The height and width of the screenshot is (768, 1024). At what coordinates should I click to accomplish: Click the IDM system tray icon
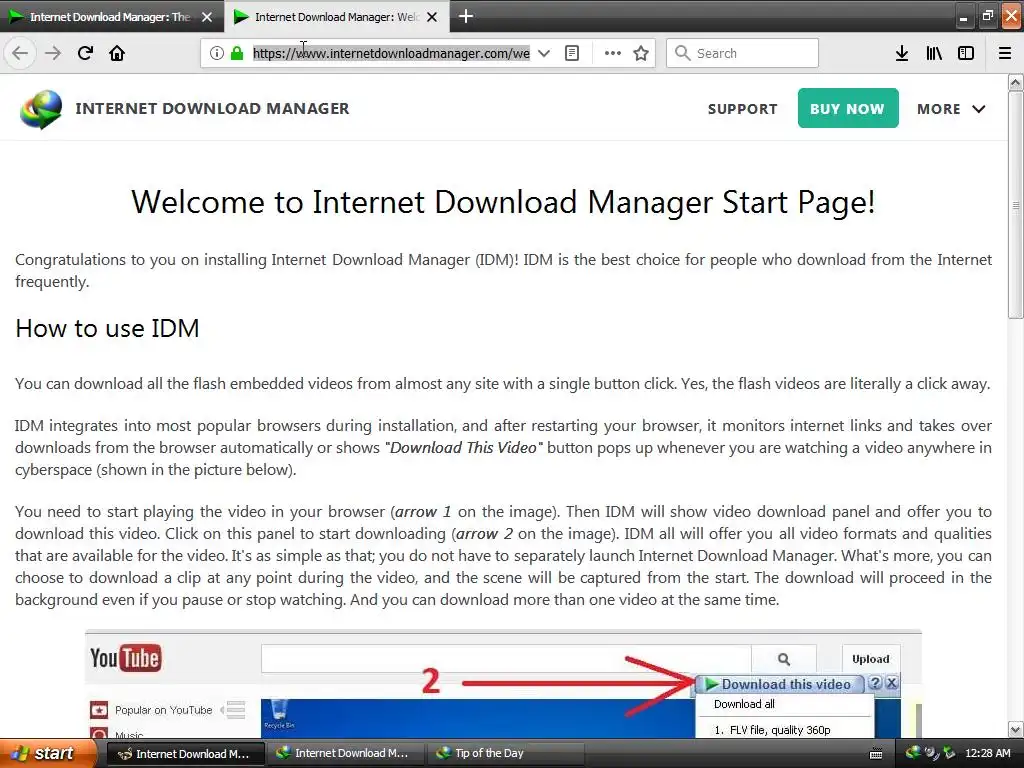[x=913, y=753]
